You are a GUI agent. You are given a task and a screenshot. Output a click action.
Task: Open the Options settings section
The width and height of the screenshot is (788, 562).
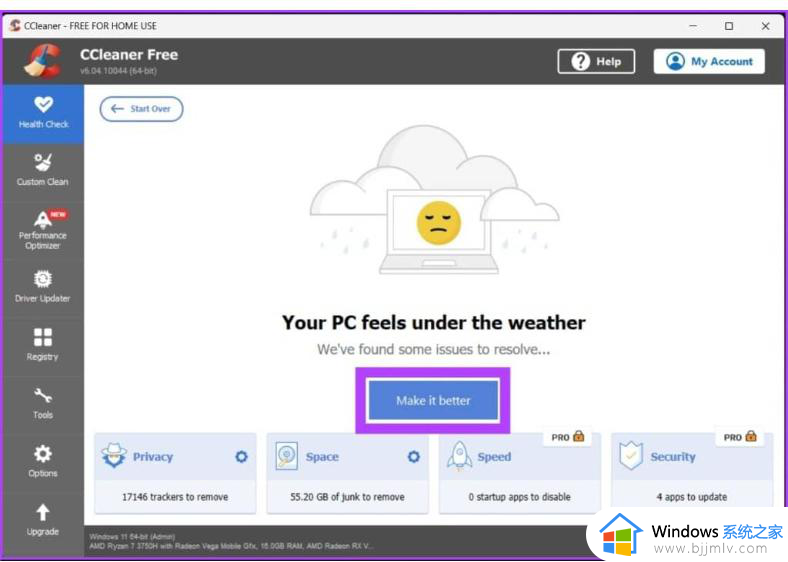(x=43, y=462)
